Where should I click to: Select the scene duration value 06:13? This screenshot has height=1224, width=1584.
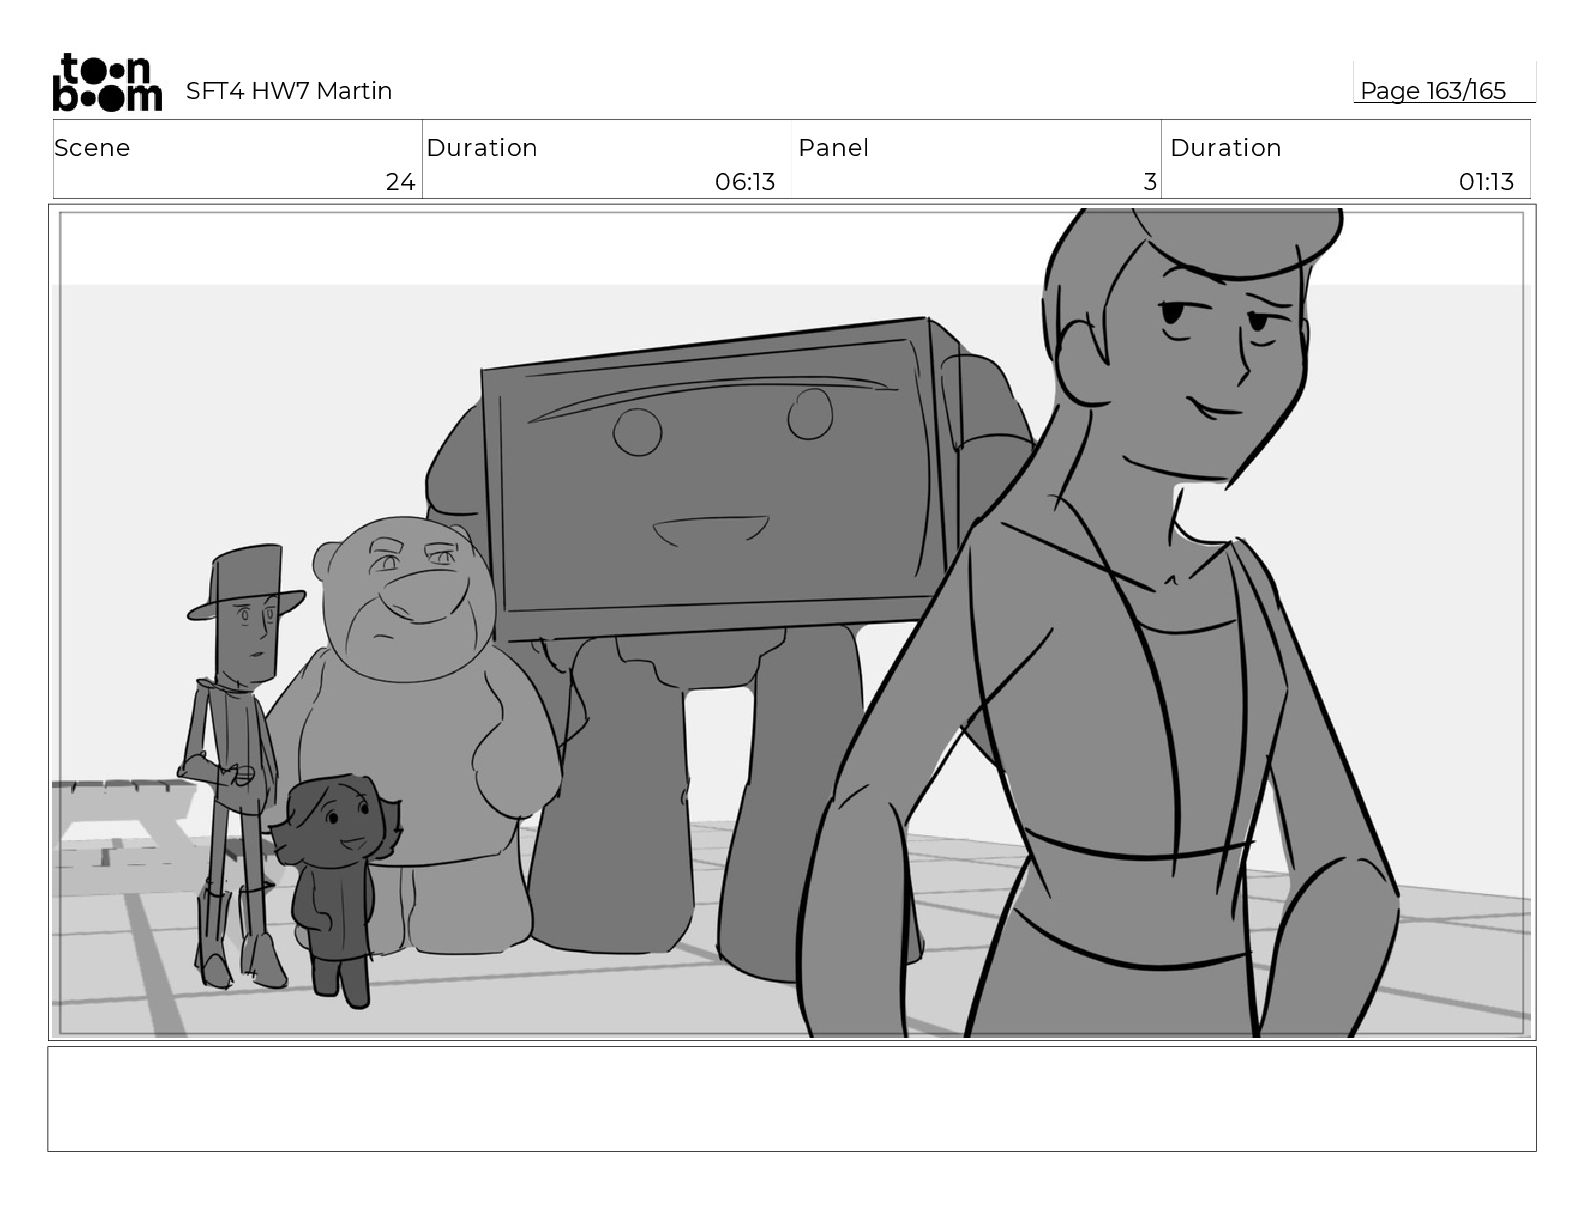pyautogui.click(x=745, y=182)
